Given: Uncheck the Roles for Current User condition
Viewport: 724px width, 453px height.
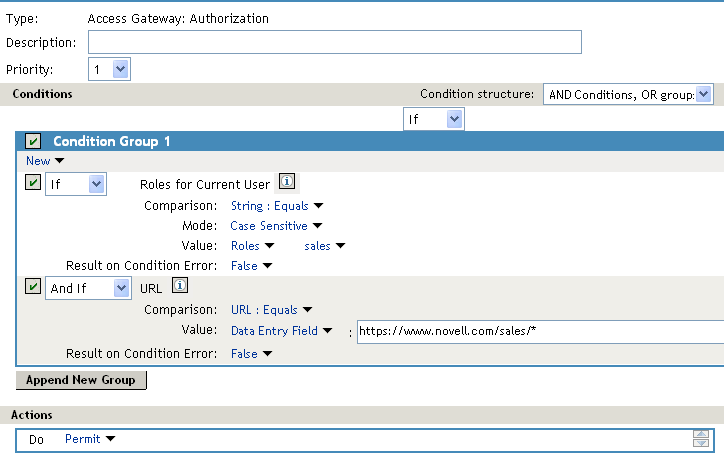Looking at the screenshot, I should 33,182.
